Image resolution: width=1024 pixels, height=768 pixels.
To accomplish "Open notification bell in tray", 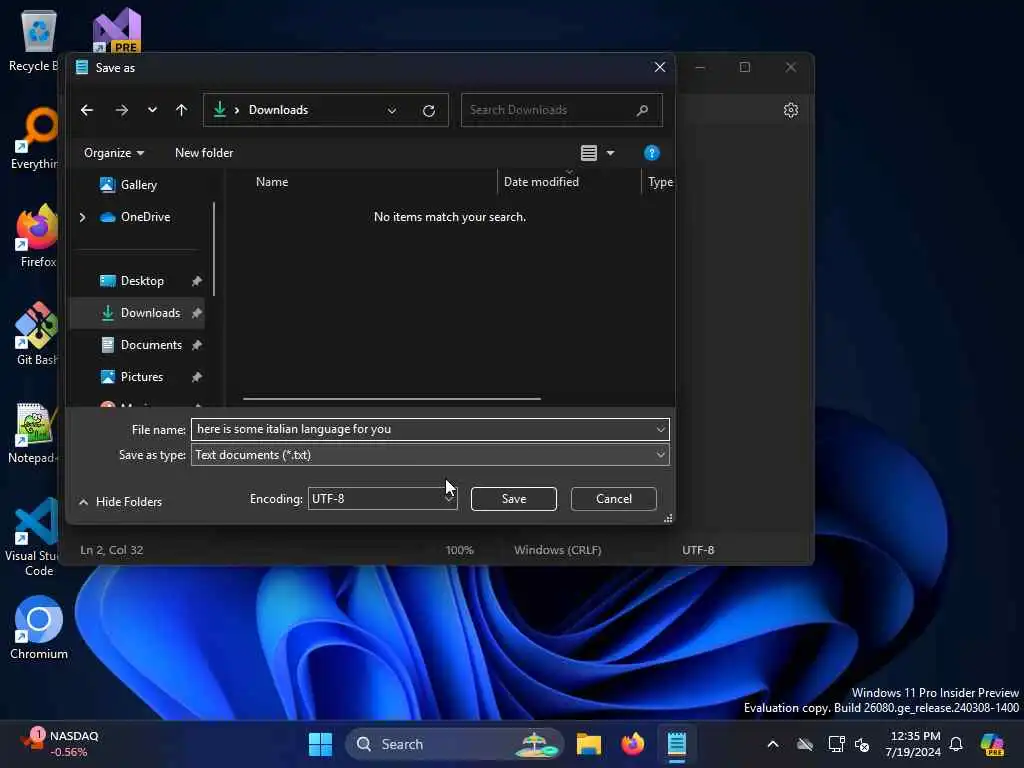I will 956,744.
